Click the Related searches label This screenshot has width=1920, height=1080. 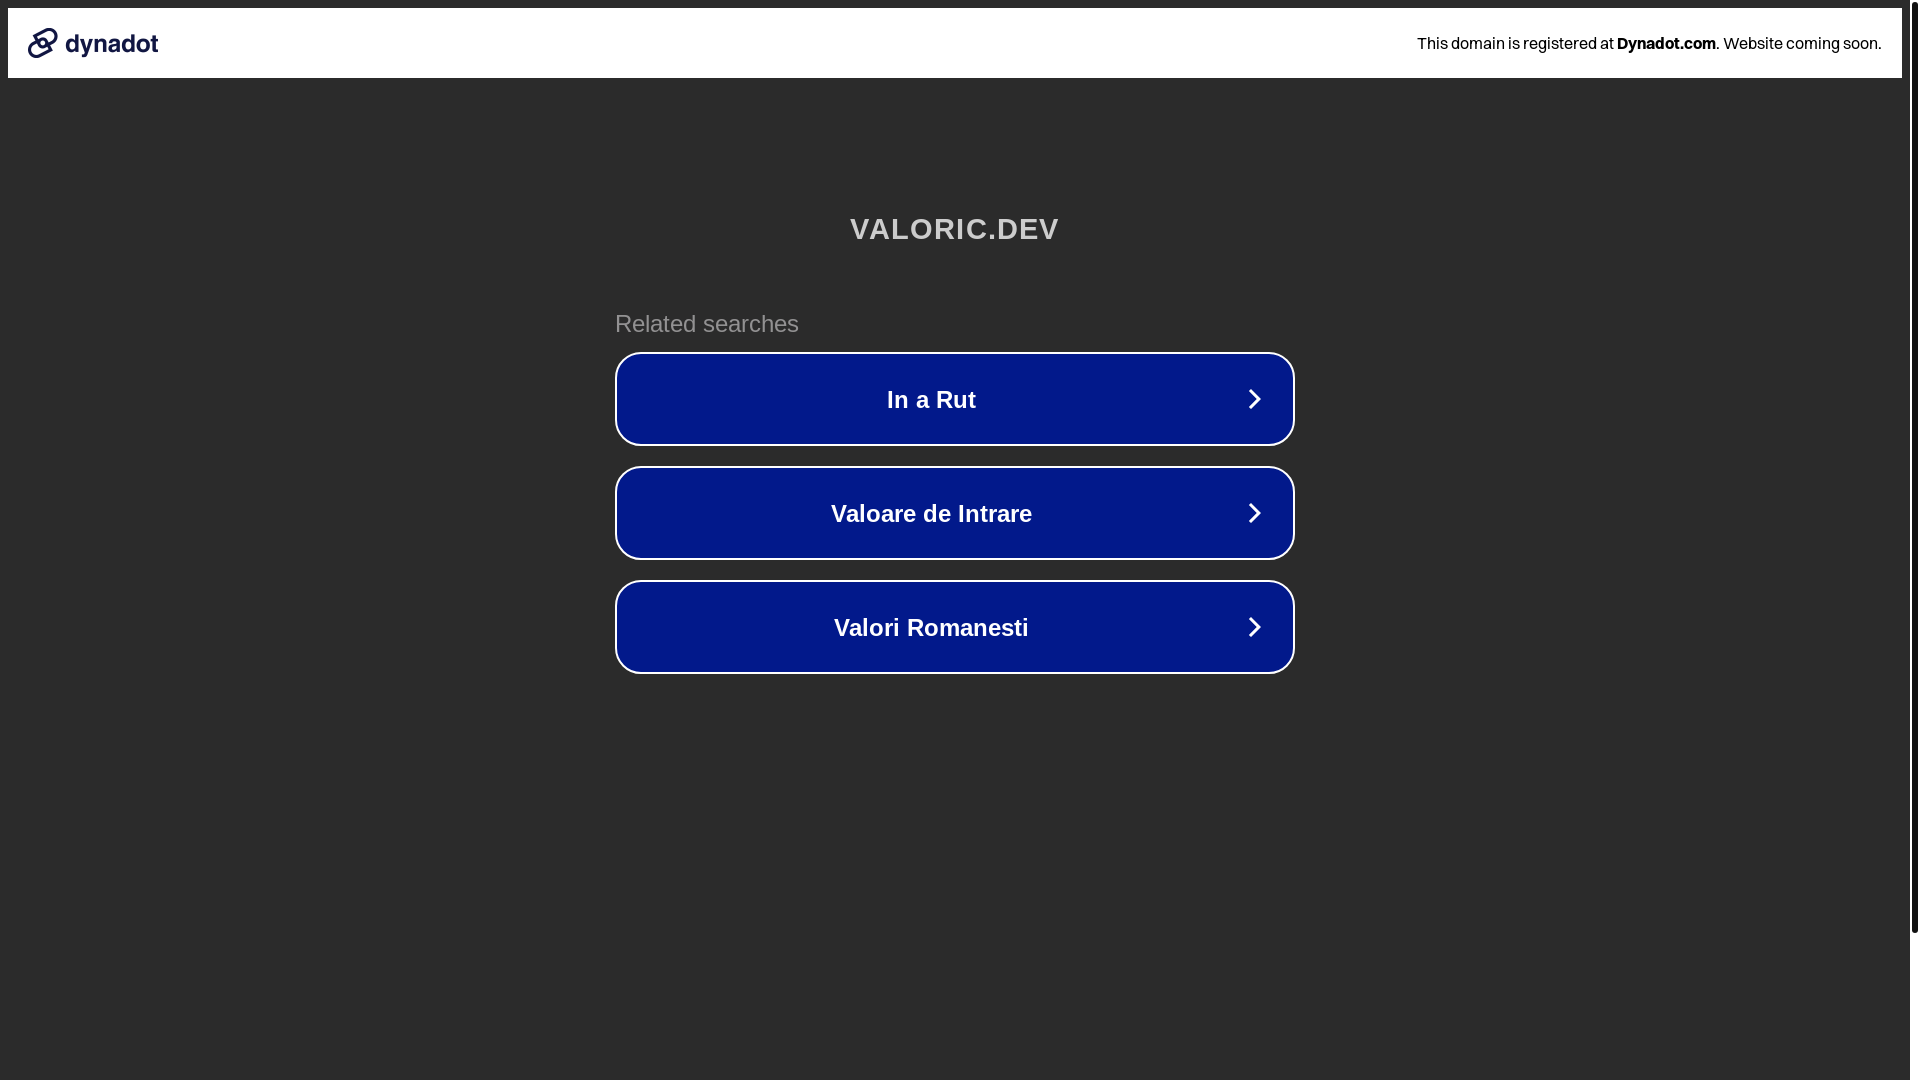(707, 324)
